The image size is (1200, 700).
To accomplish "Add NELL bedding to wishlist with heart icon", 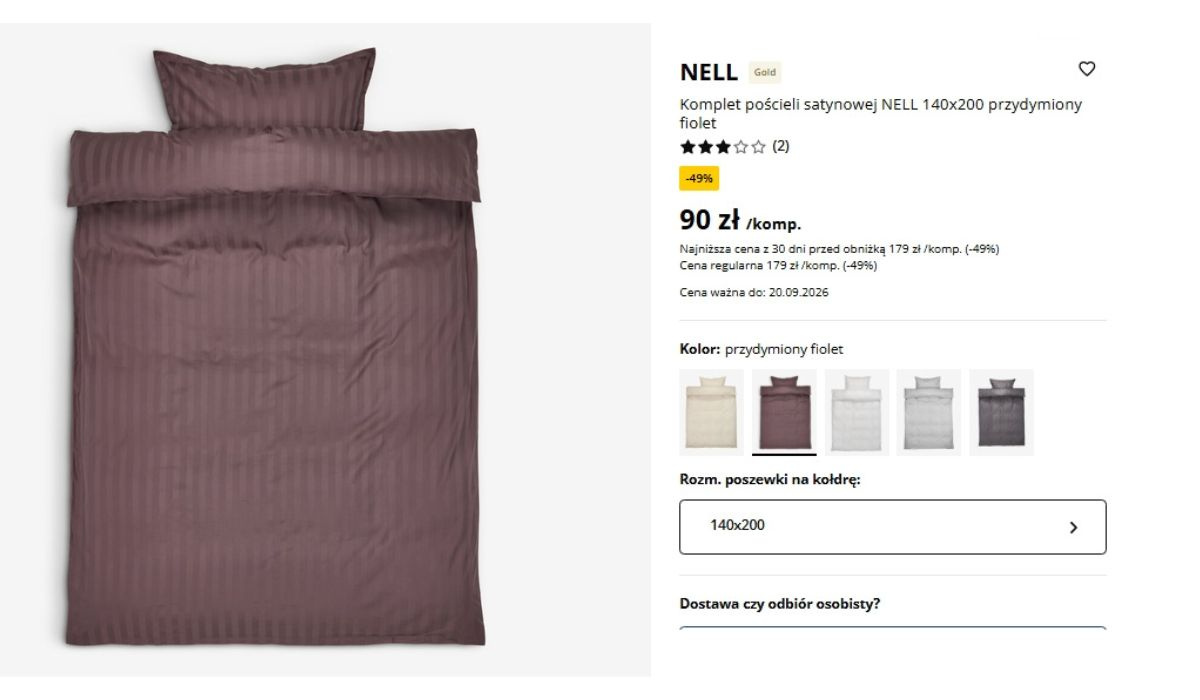I will pos(1087,69).
